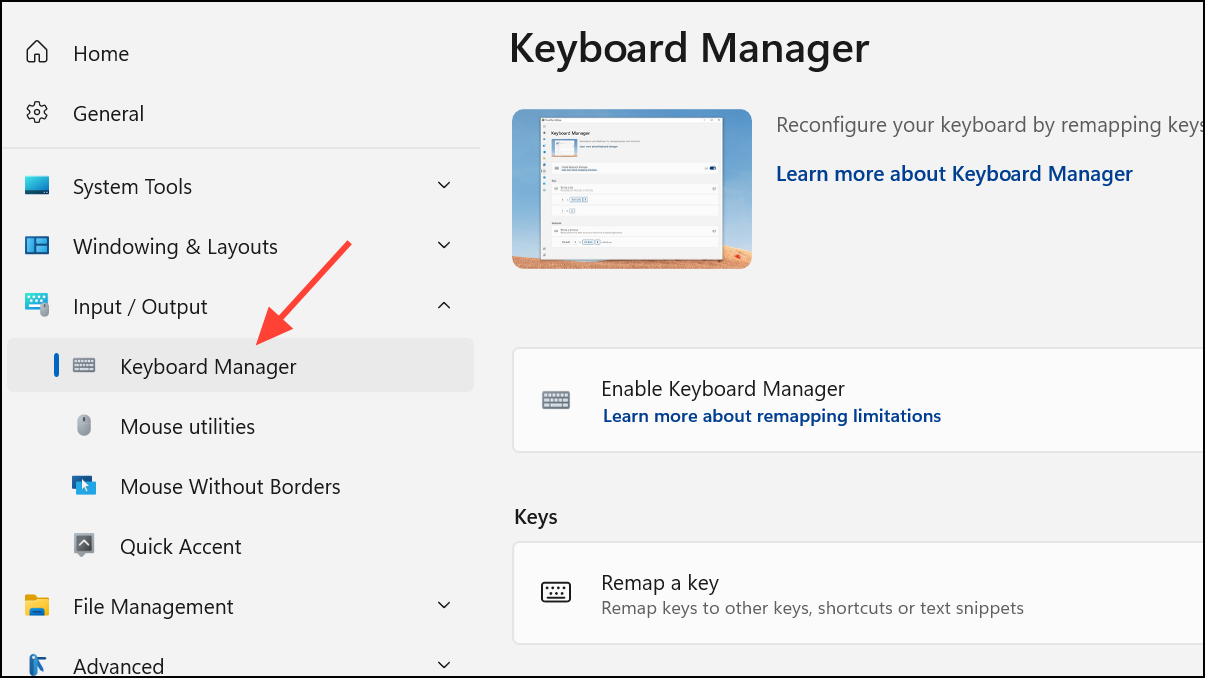The width and height of the screenshot is (1205, 678).
Task: Click the File Management label
Action: click(x=153, y=607)
